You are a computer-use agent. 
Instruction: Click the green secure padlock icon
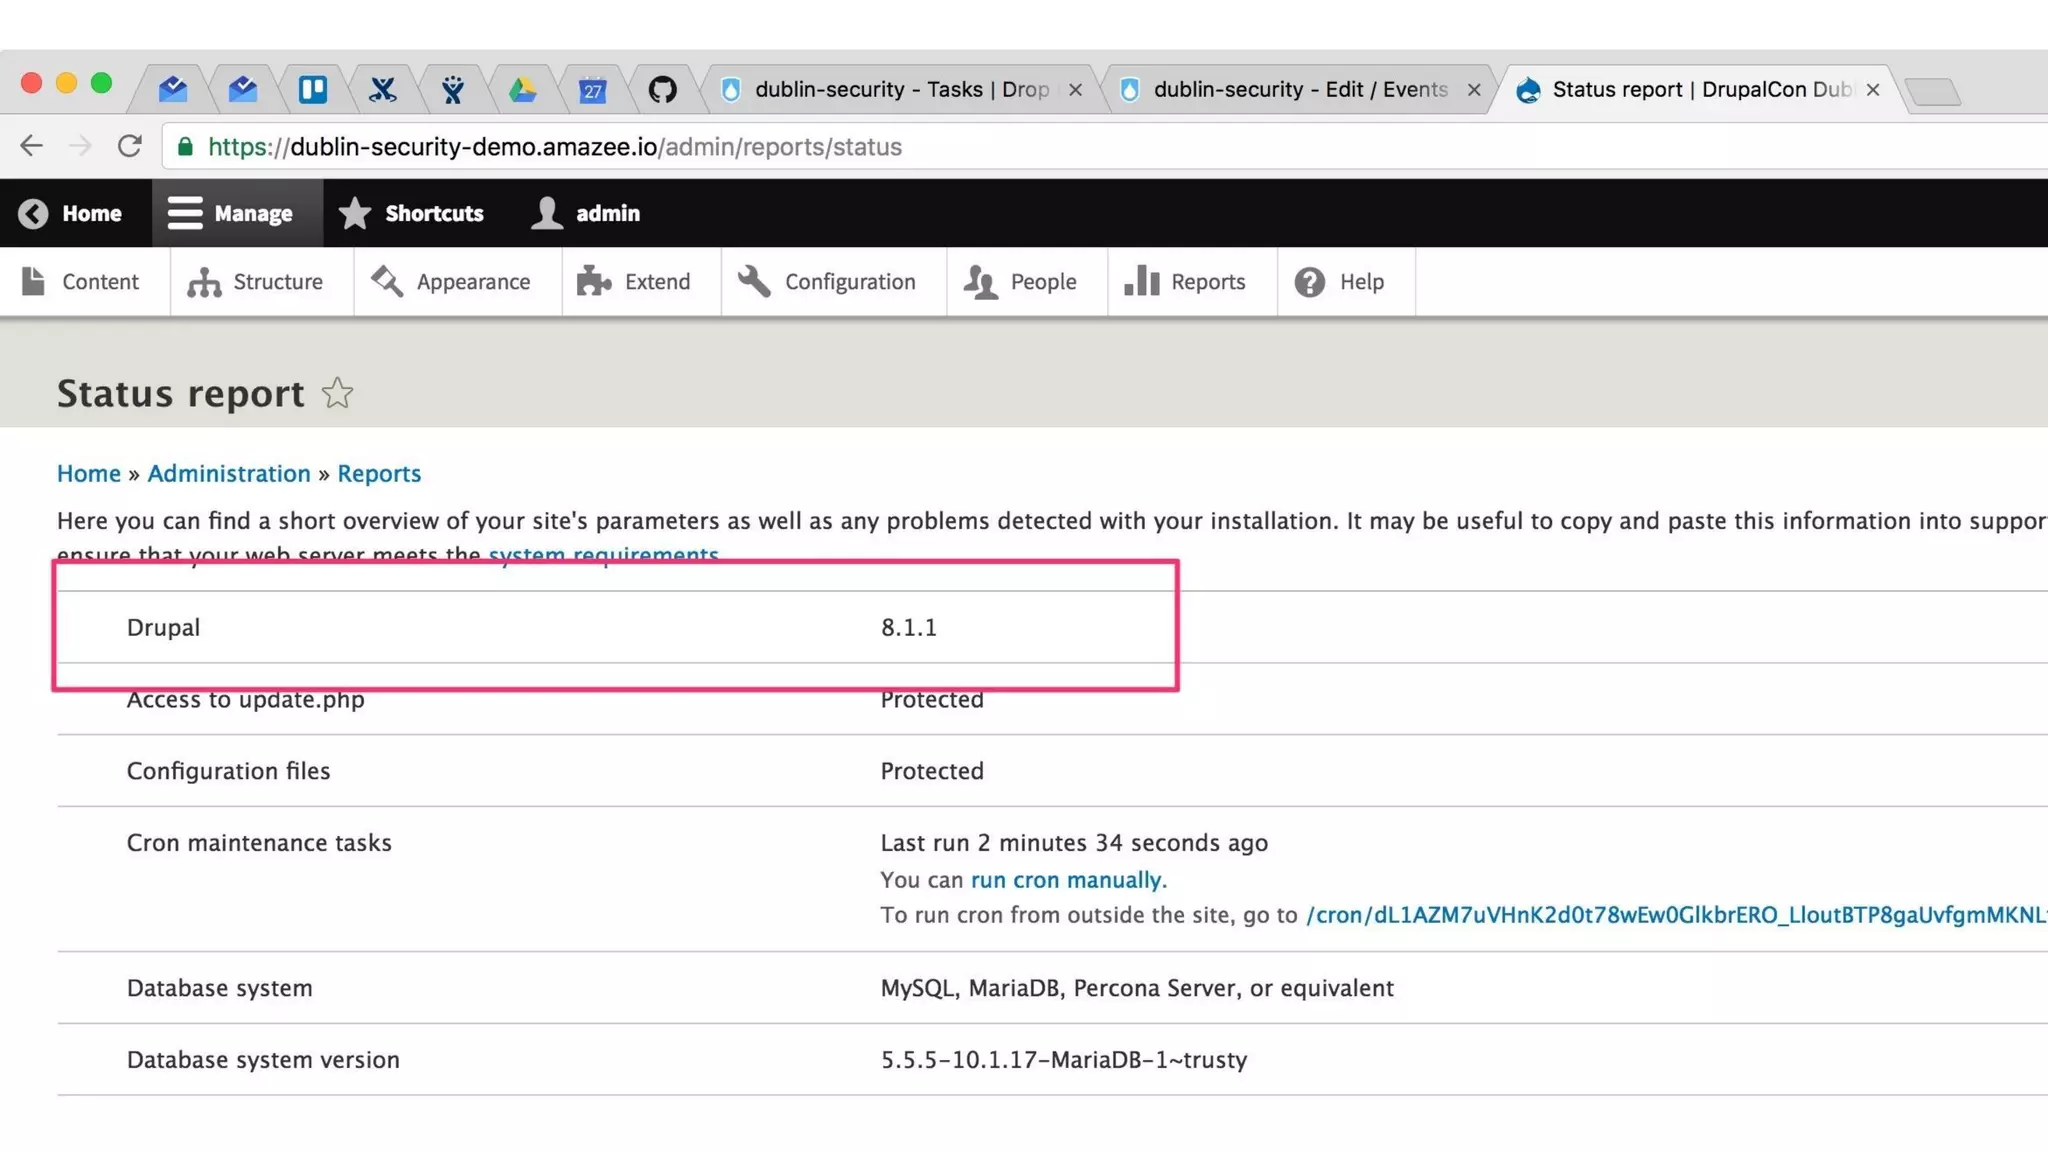(185, 147)
